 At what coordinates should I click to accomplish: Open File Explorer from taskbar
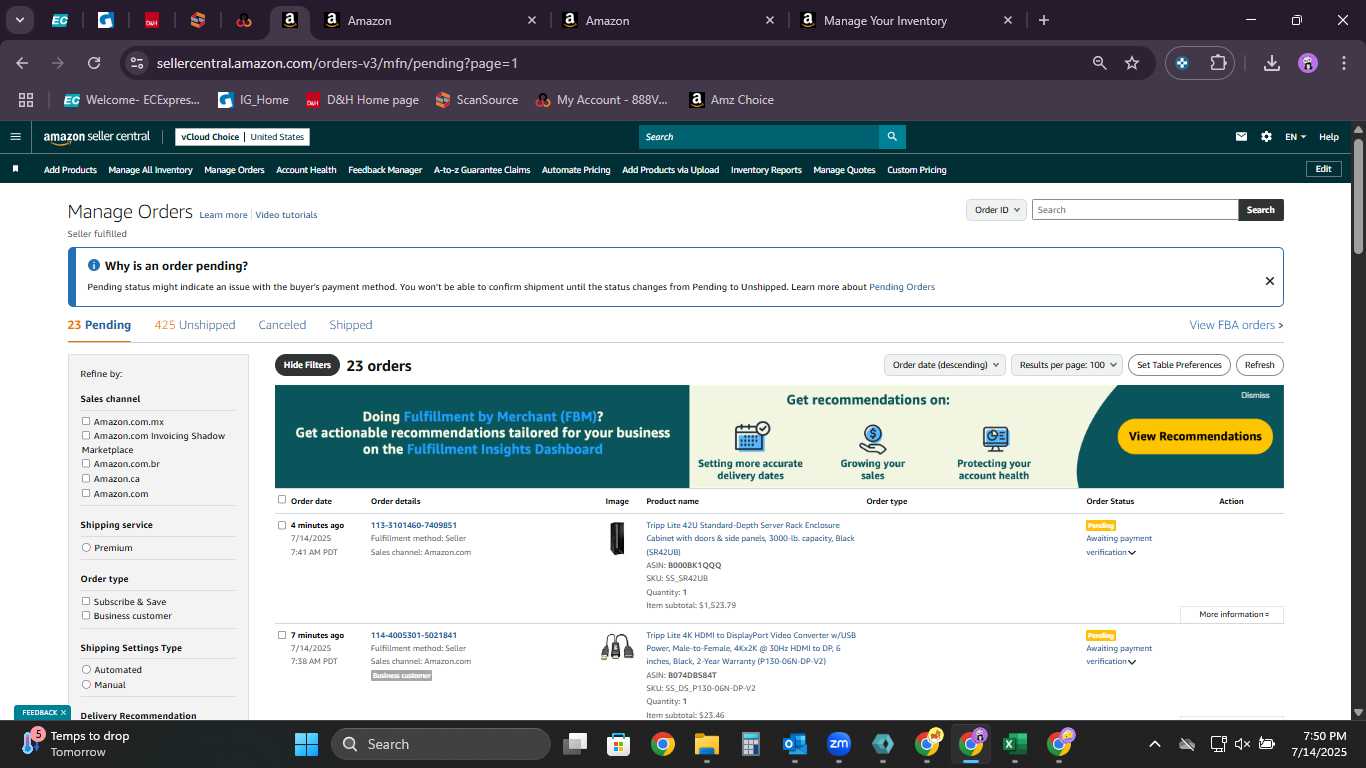707,744
